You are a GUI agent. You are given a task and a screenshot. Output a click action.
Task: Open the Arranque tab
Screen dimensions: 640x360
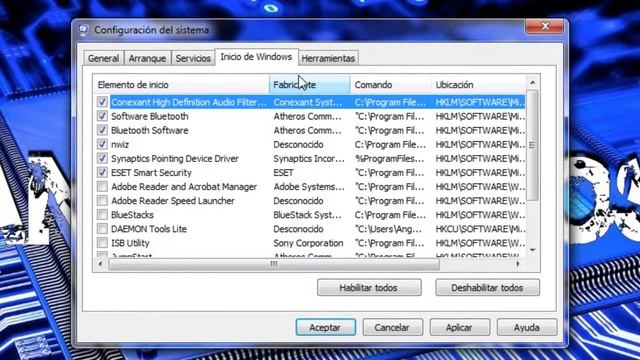(147, 58)
